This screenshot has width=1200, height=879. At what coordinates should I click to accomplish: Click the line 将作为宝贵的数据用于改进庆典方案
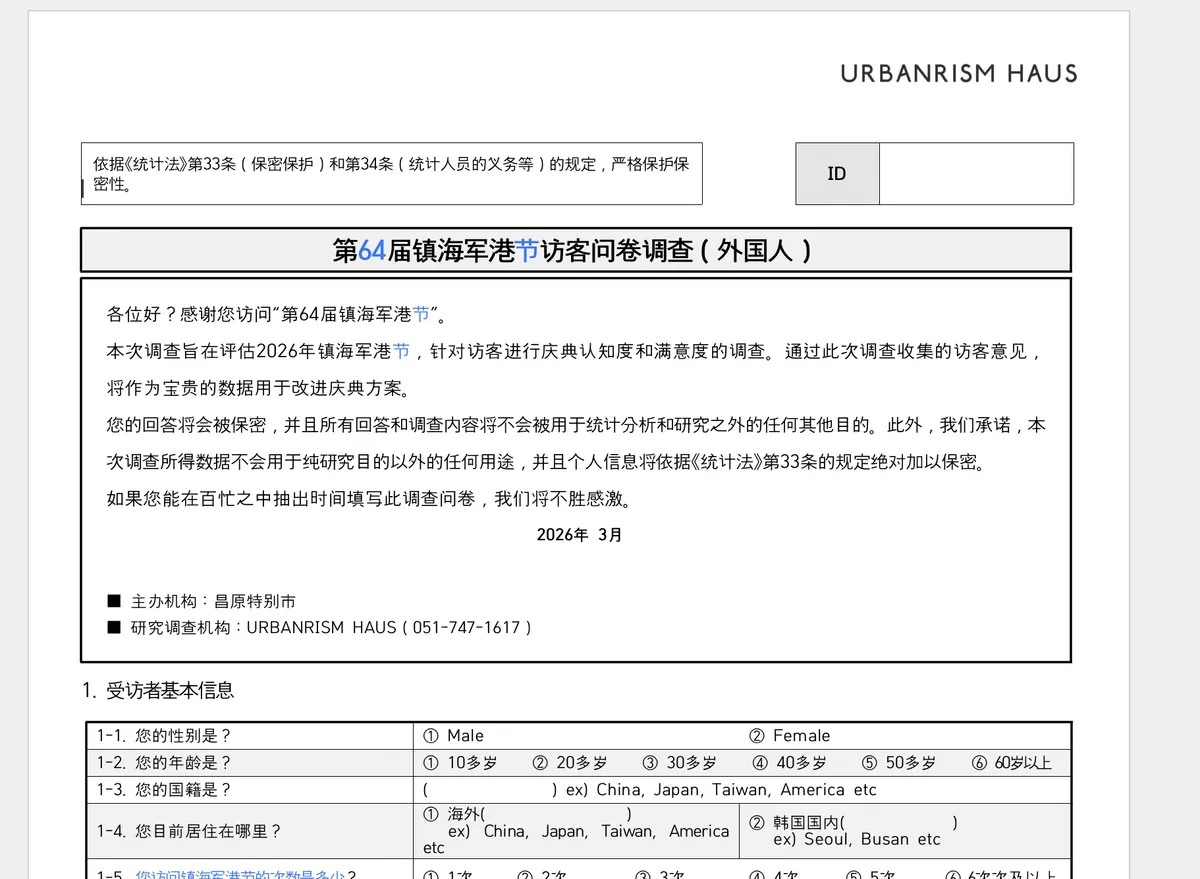pos(259,388)
